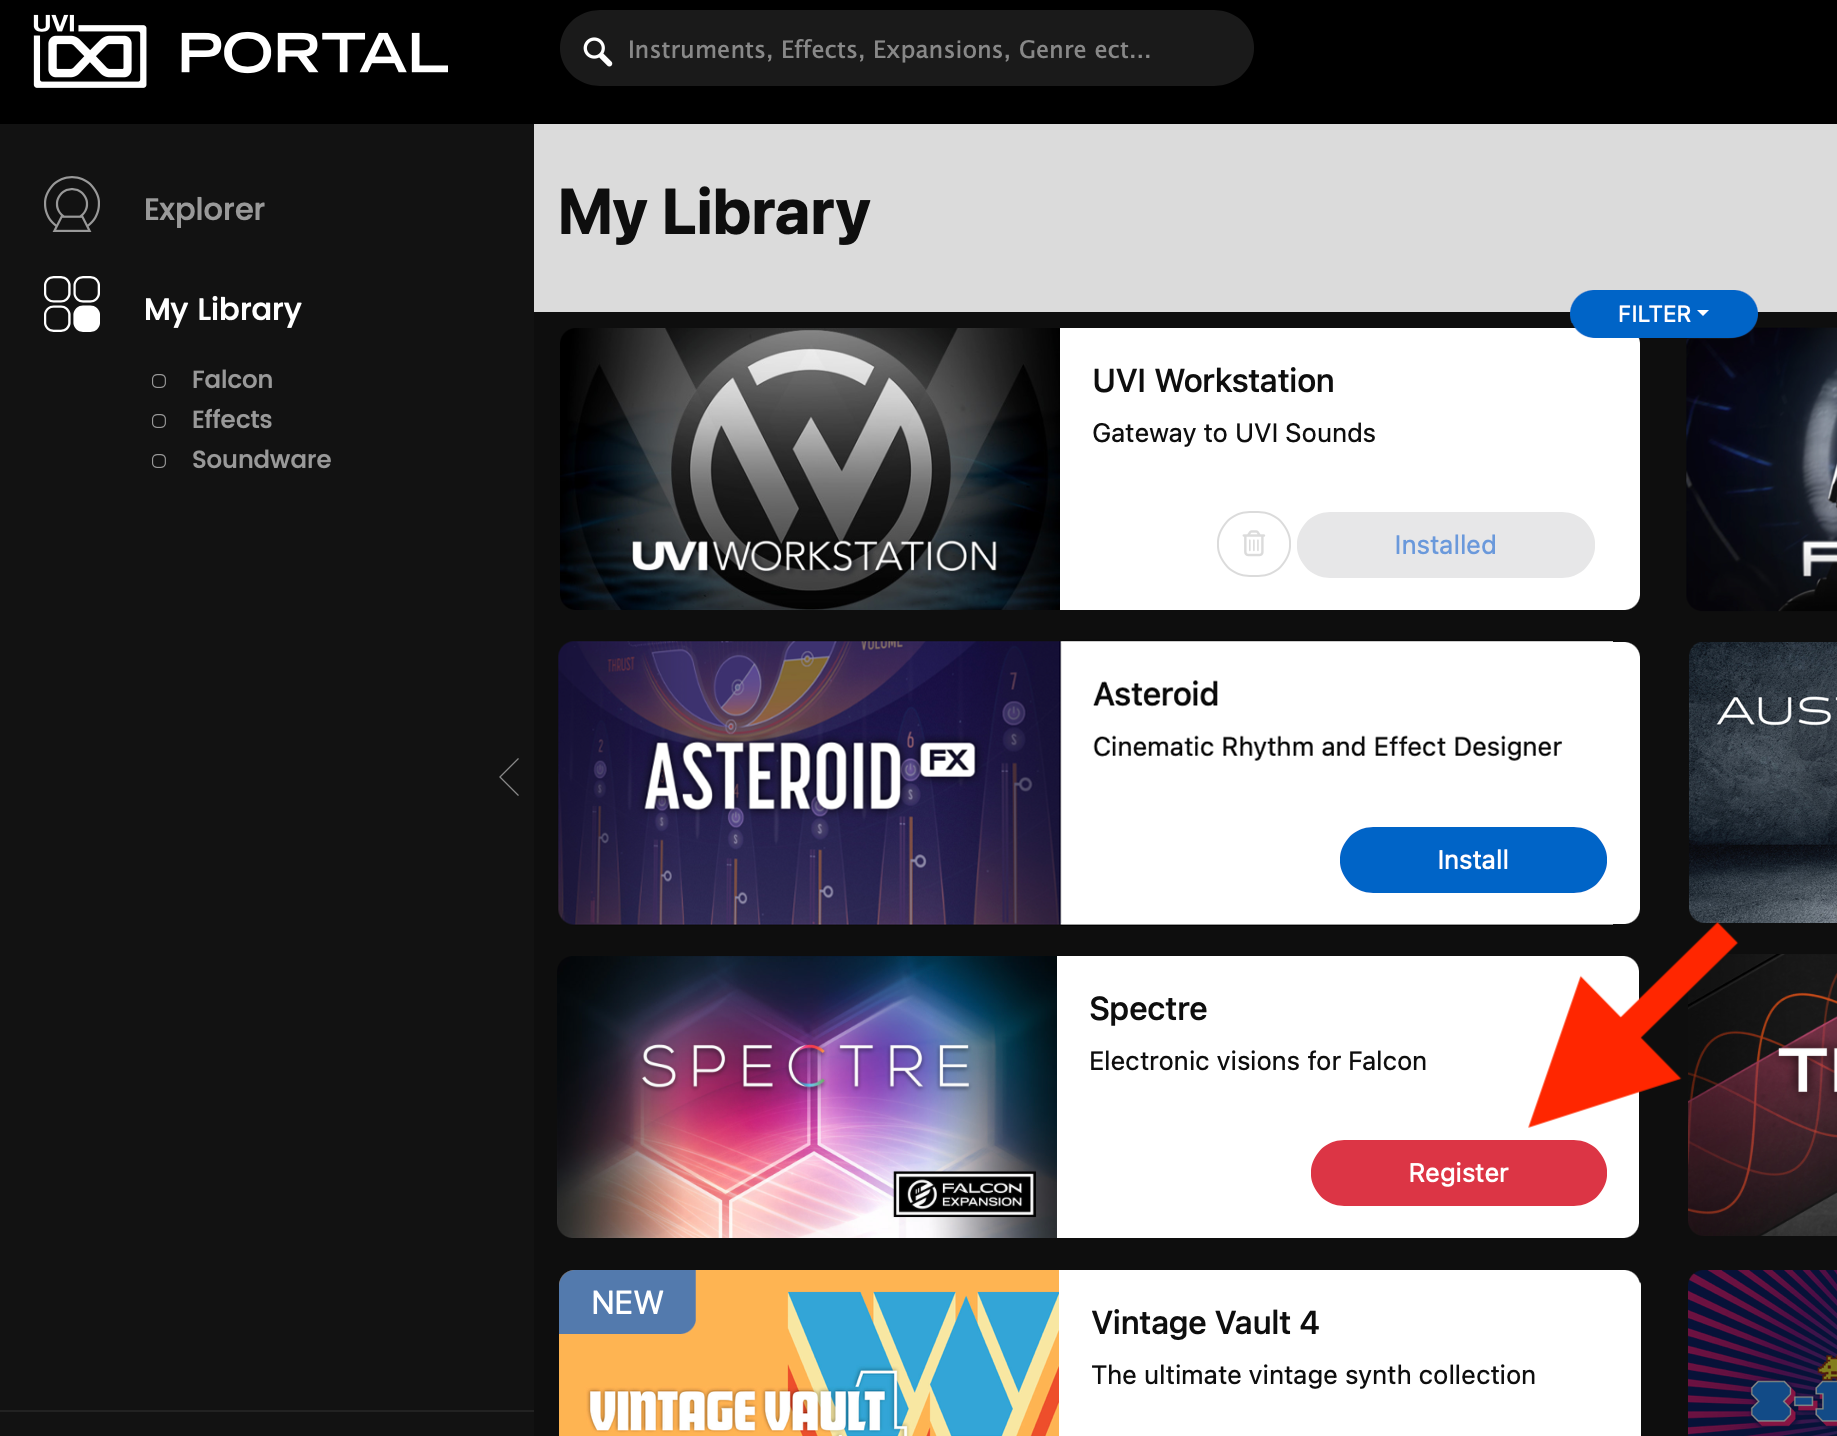The height and width of the screenshot is (1436, 1837).
Task: Install the Asteroid plugin
Action: pyautogui.click(x=1473, y=860)
